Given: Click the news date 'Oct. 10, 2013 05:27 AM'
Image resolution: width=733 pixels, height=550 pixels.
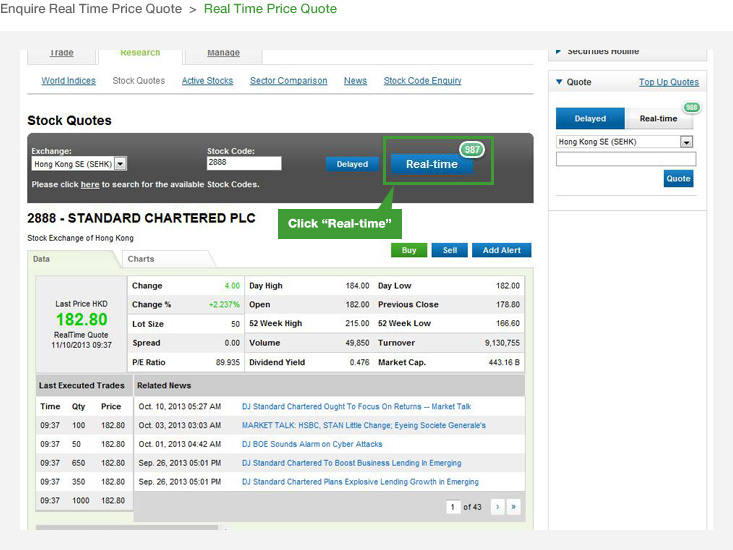Looking at the screenshot, I should 180,407.
